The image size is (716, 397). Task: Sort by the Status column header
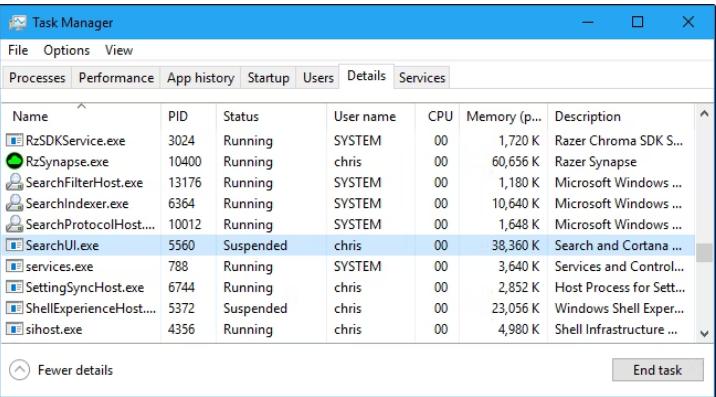click(x=271, y=116)
